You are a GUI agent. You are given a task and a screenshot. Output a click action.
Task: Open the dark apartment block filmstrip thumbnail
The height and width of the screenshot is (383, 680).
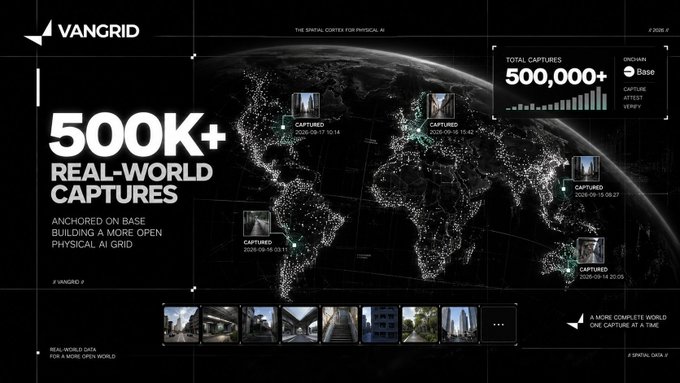pyautogui.click(x=380, y=324)
